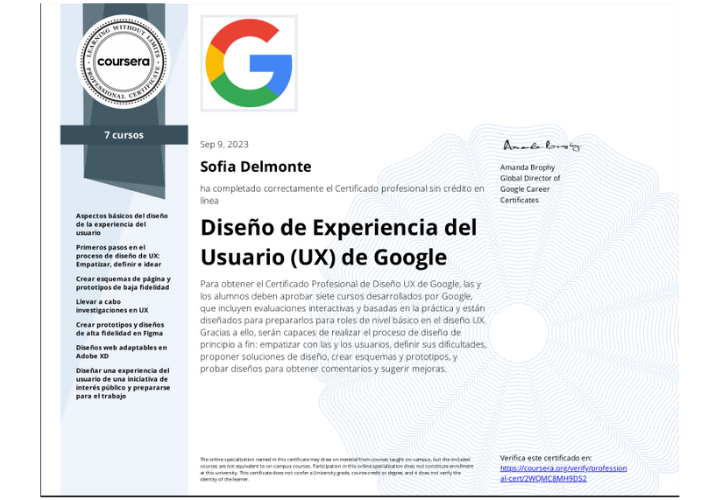Click the printed name 'Amanda Brophy'
Screen dimensions: 720x500
pyautogui.click(x=528, y=167)
